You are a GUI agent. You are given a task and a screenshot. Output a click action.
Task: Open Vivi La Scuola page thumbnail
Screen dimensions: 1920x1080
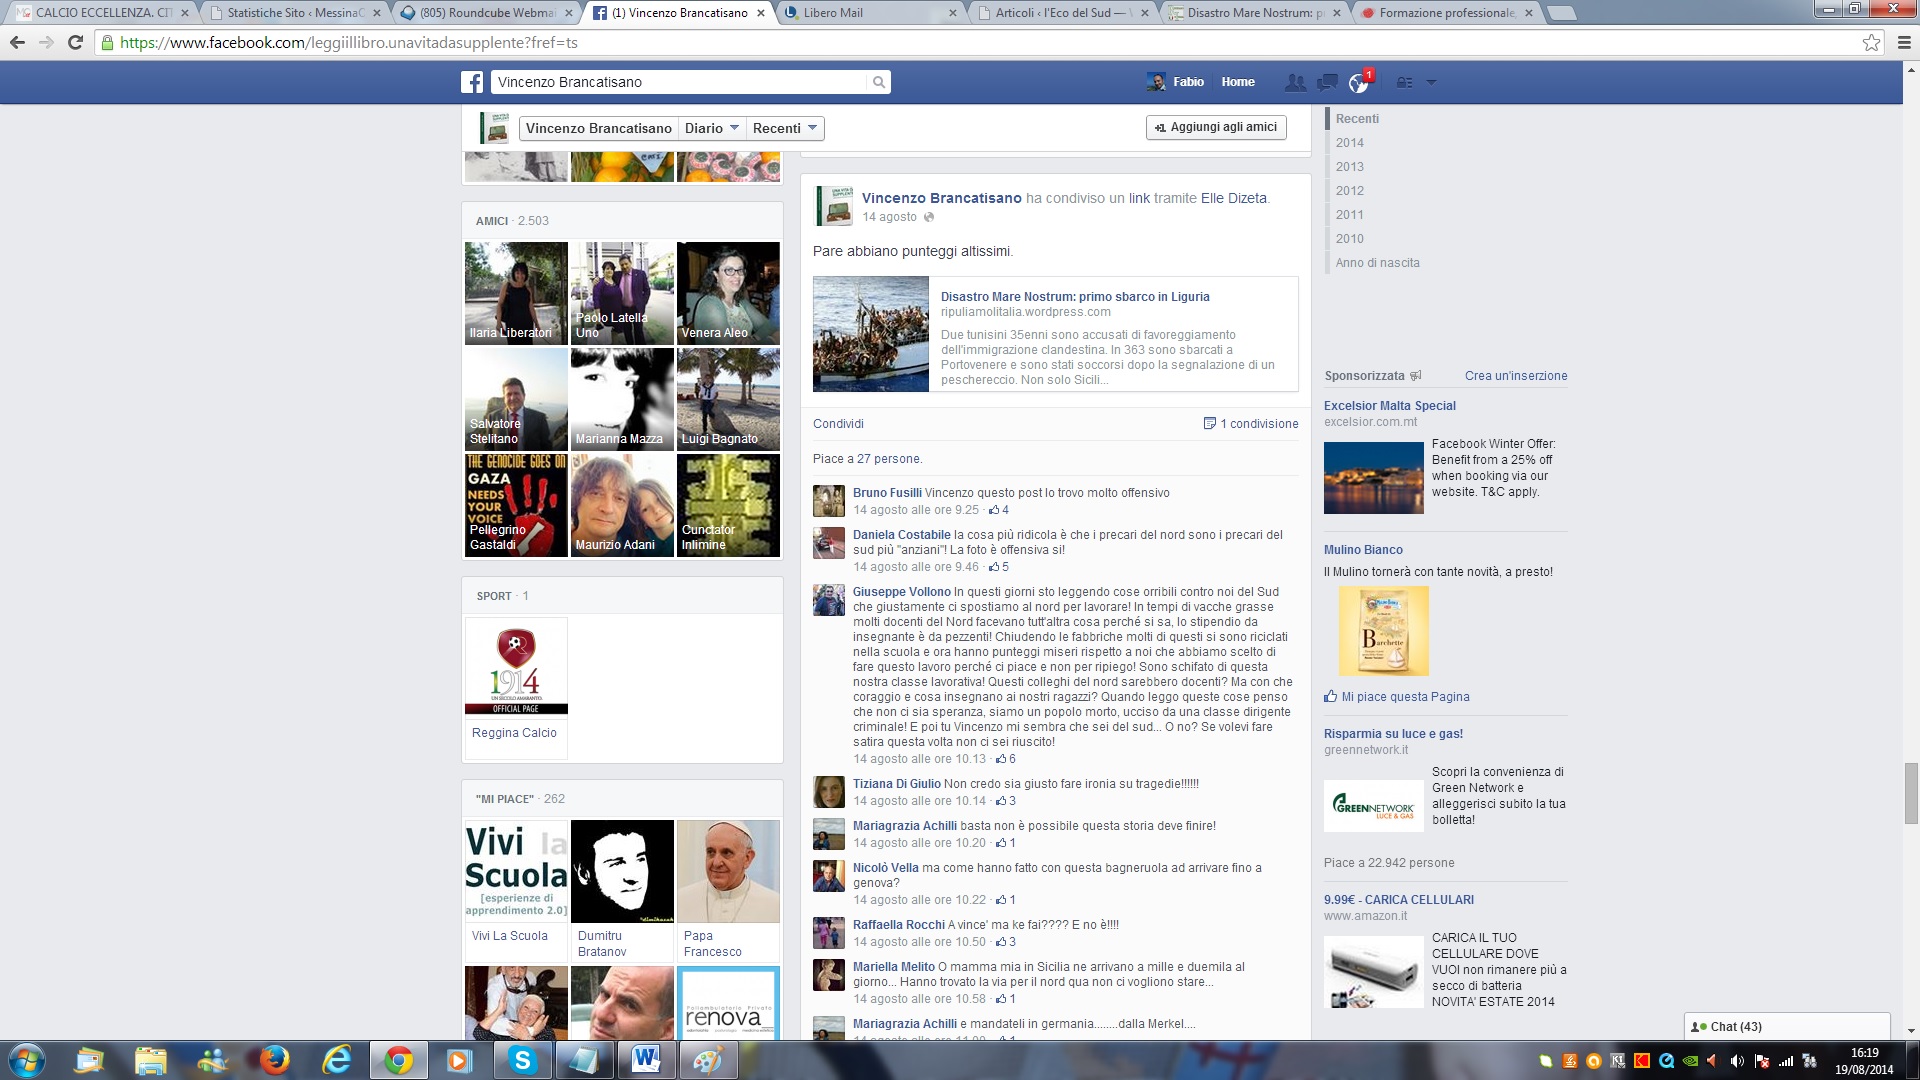pyautogui.click(x=516, y=871)
